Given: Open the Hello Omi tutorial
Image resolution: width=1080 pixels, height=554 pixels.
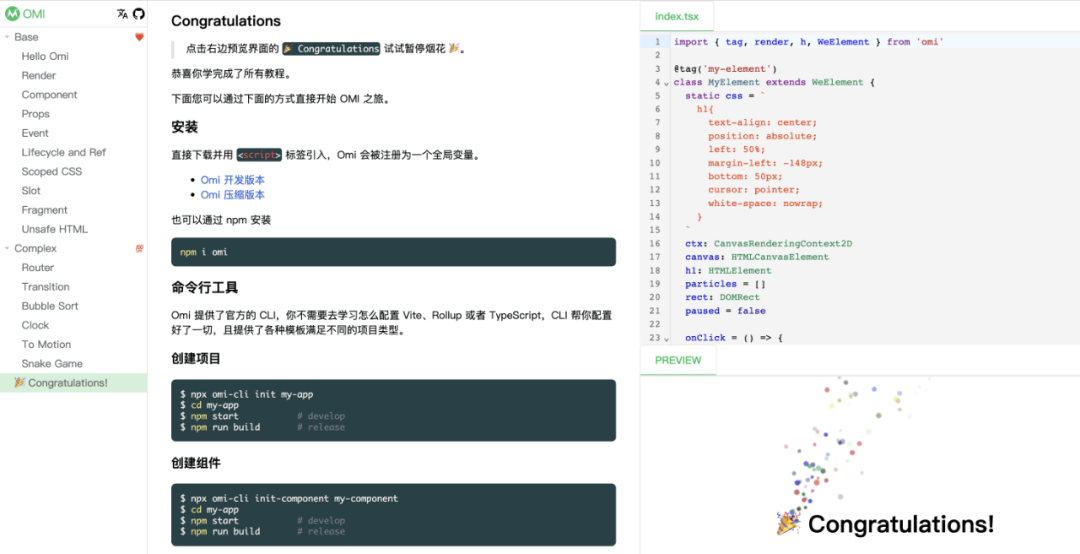Looking at the screenshot, I should pyautogui.click(x=45, y=57).
